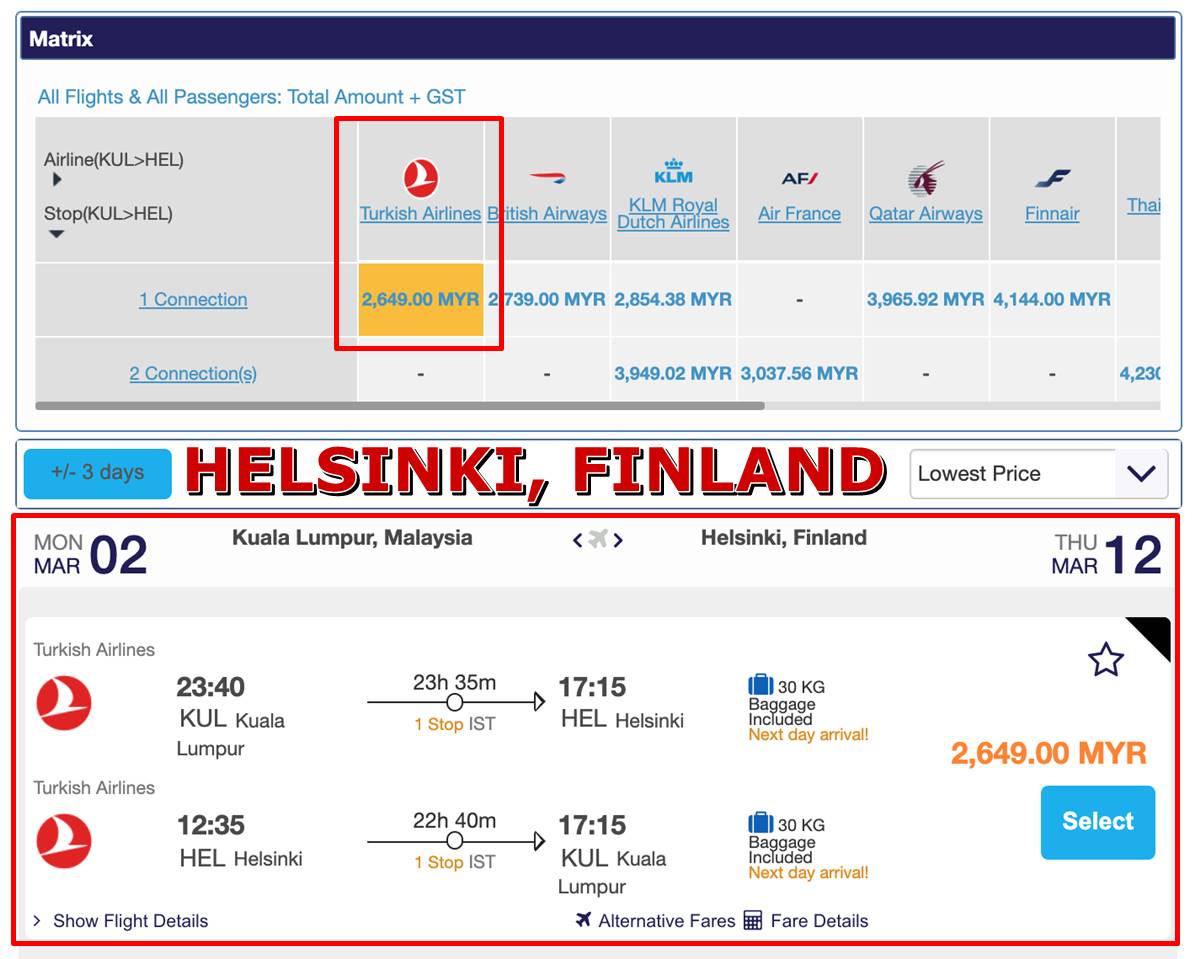
Task: Expand the Airline(KUL>HEL) arrow
Action: (x=56, y=180)
